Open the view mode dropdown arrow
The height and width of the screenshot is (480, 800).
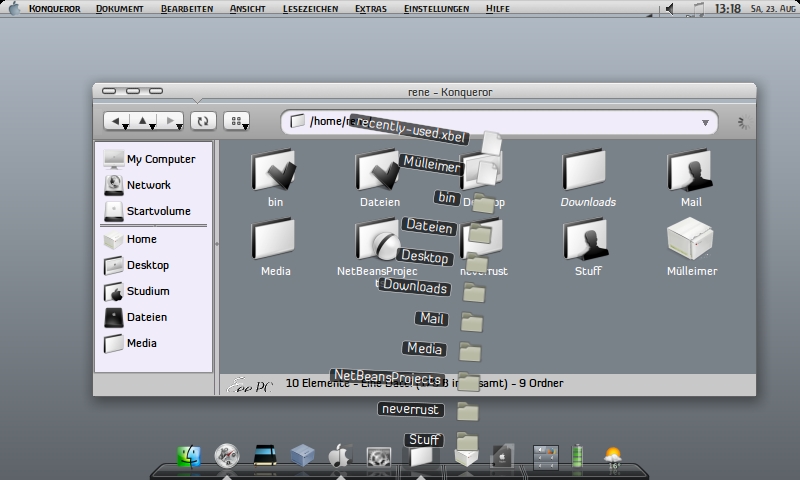pyautogui.click(x=245, y=126)
